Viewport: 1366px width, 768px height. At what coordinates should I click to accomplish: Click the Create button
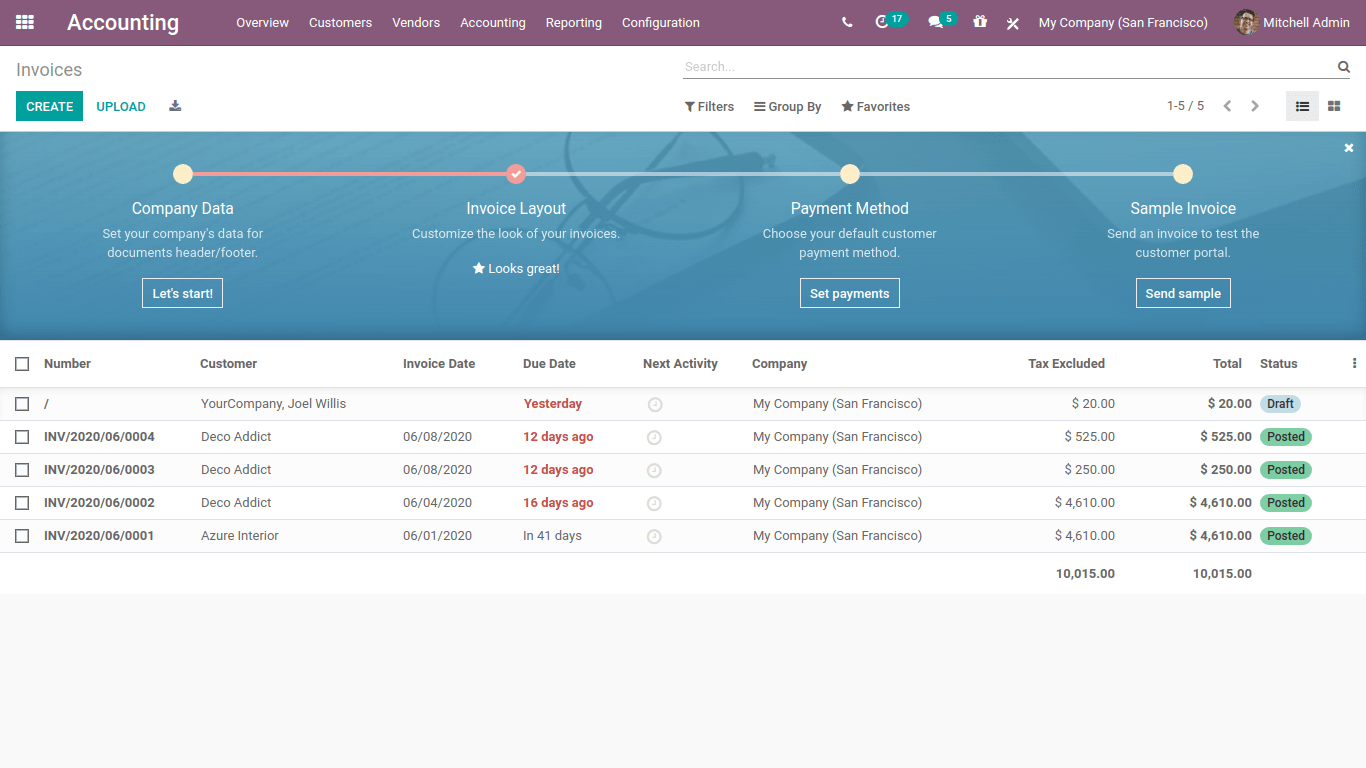[49, 106]
